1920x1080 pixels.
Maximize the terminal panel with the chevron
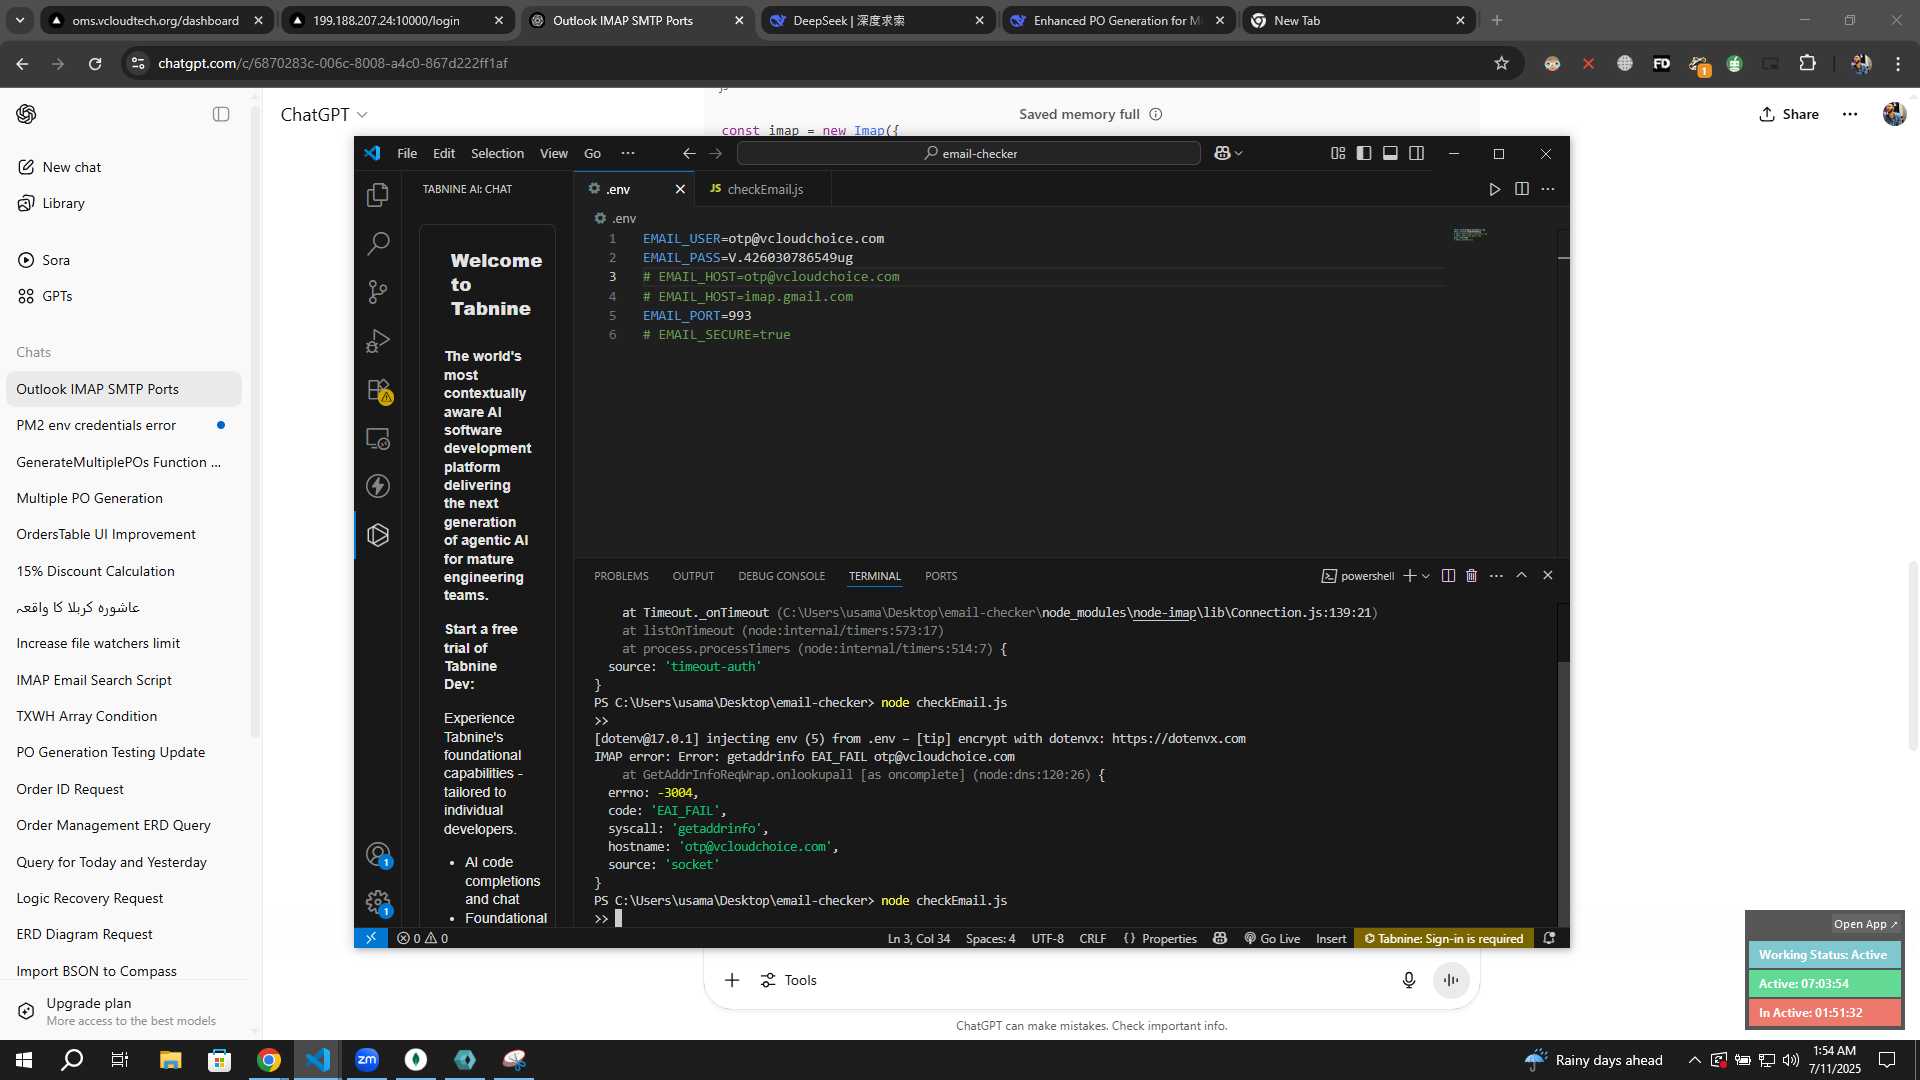click(1521, 576)
